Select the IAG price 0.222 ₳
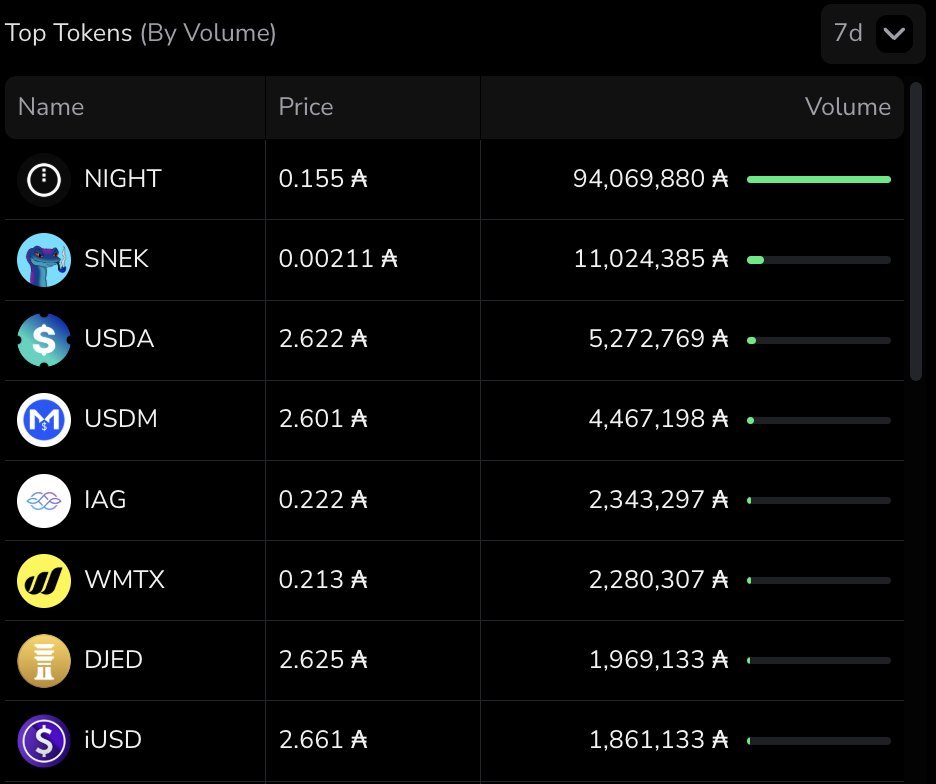Viewport: 936px width, 784px height. (x=323, y=499)
